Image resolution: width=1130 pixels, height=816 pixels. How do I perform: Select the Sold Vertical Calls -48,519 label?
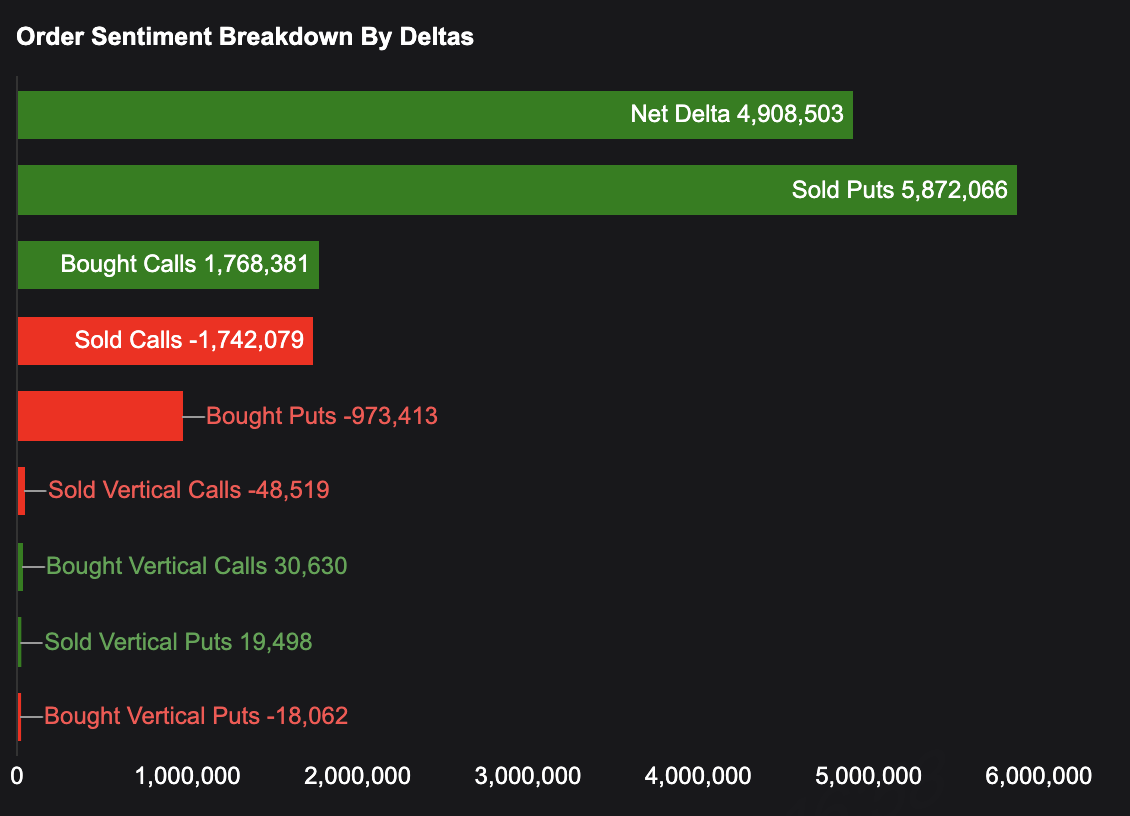tap(189, 490)
